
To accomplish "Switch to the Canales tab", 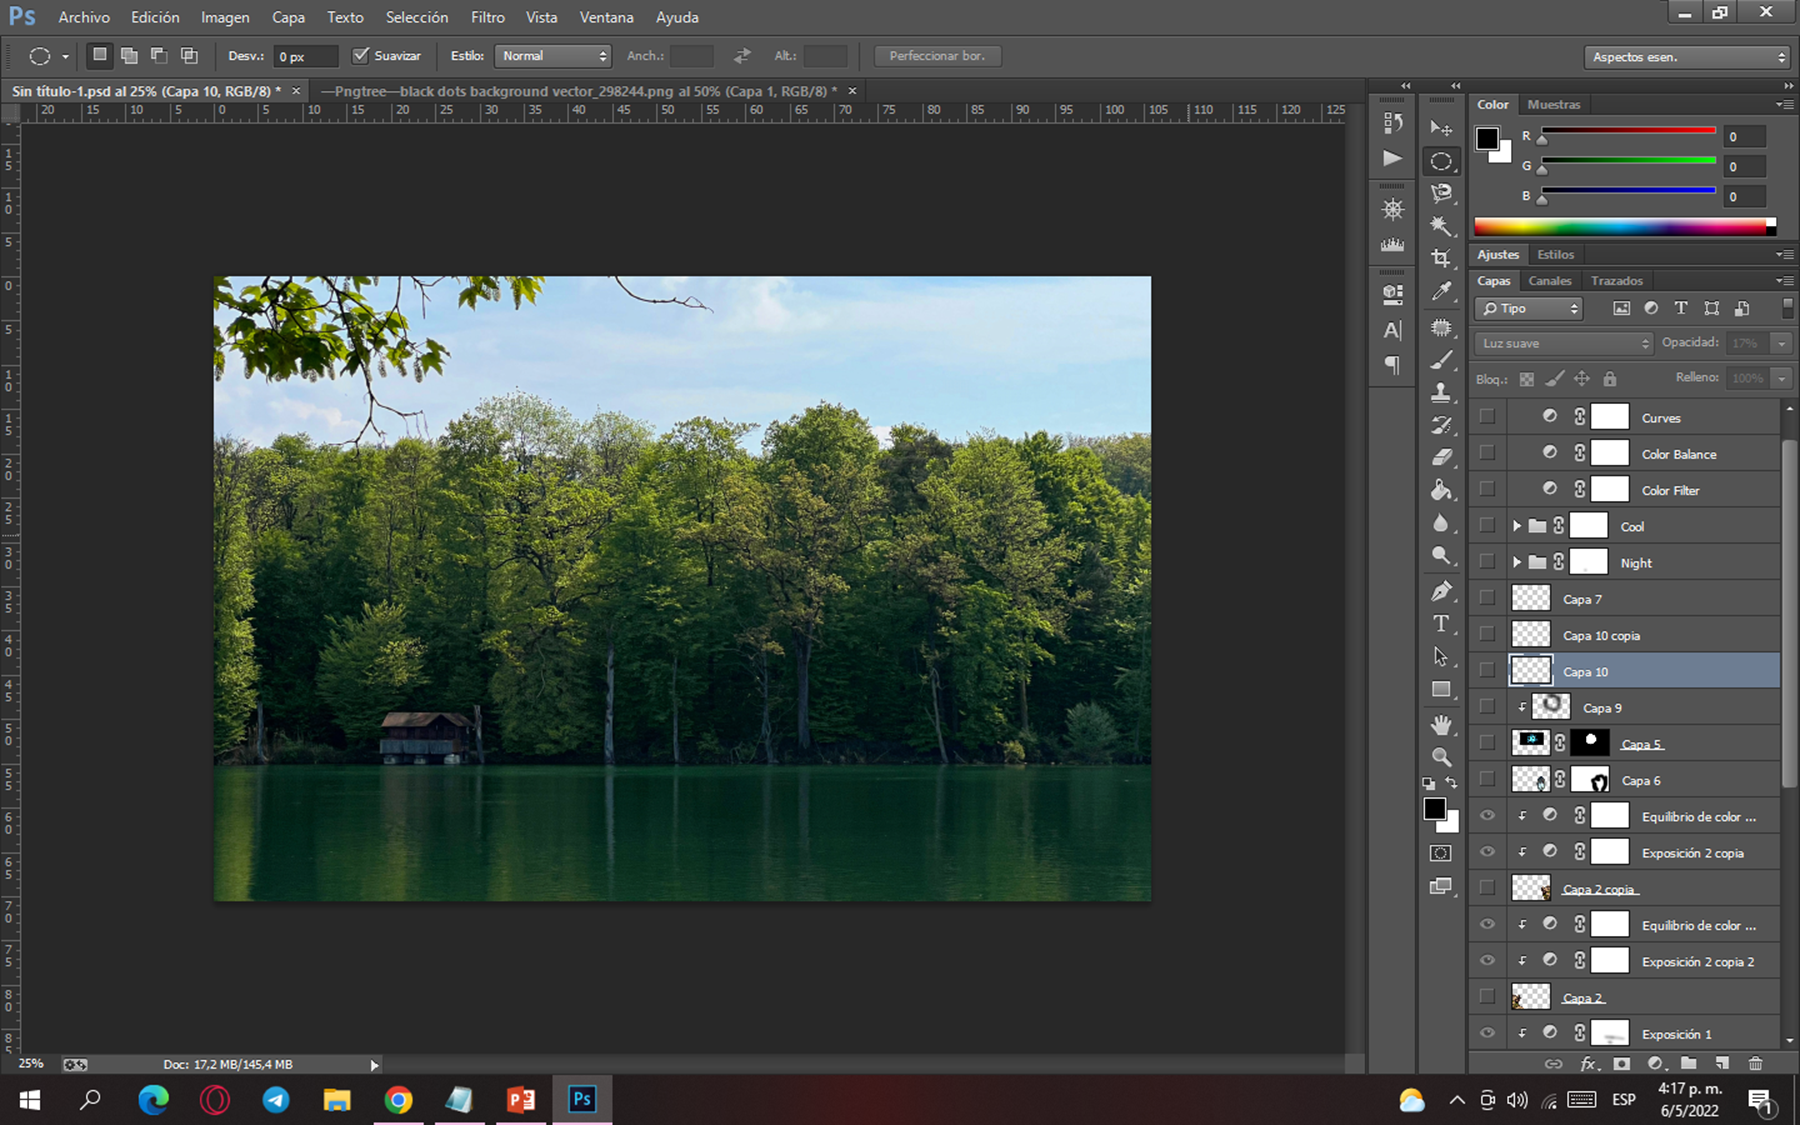I will [x=1550, y=281].
